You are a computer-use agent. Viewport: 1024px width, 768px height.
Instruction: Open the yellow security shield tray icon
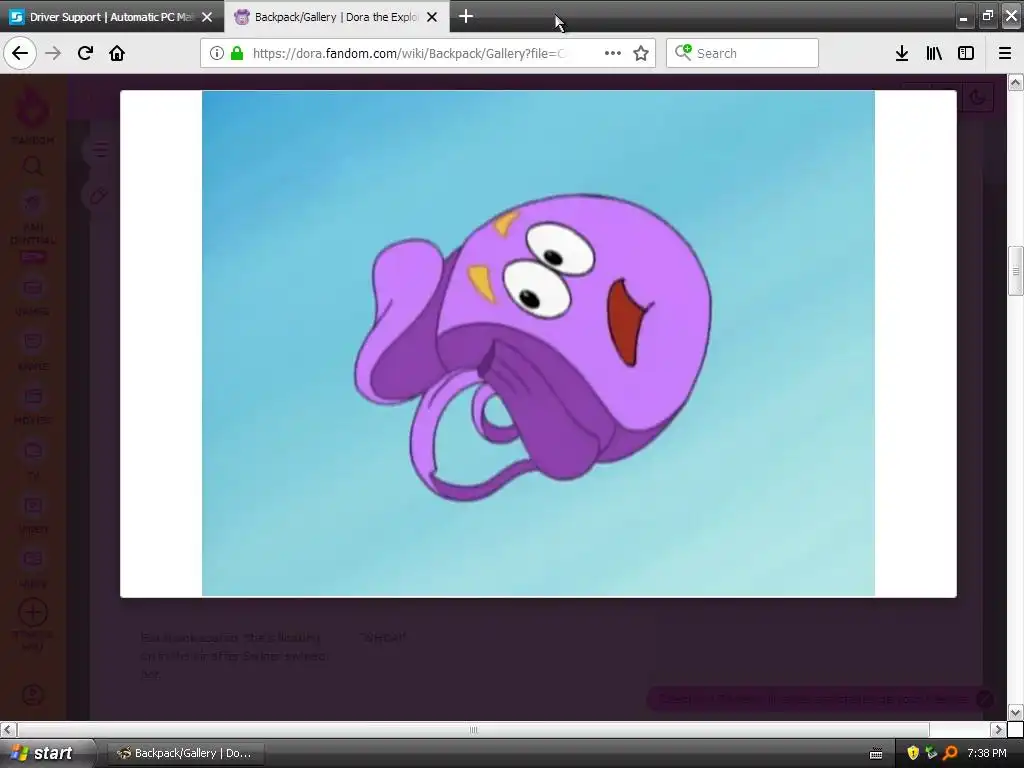[912, 753]
